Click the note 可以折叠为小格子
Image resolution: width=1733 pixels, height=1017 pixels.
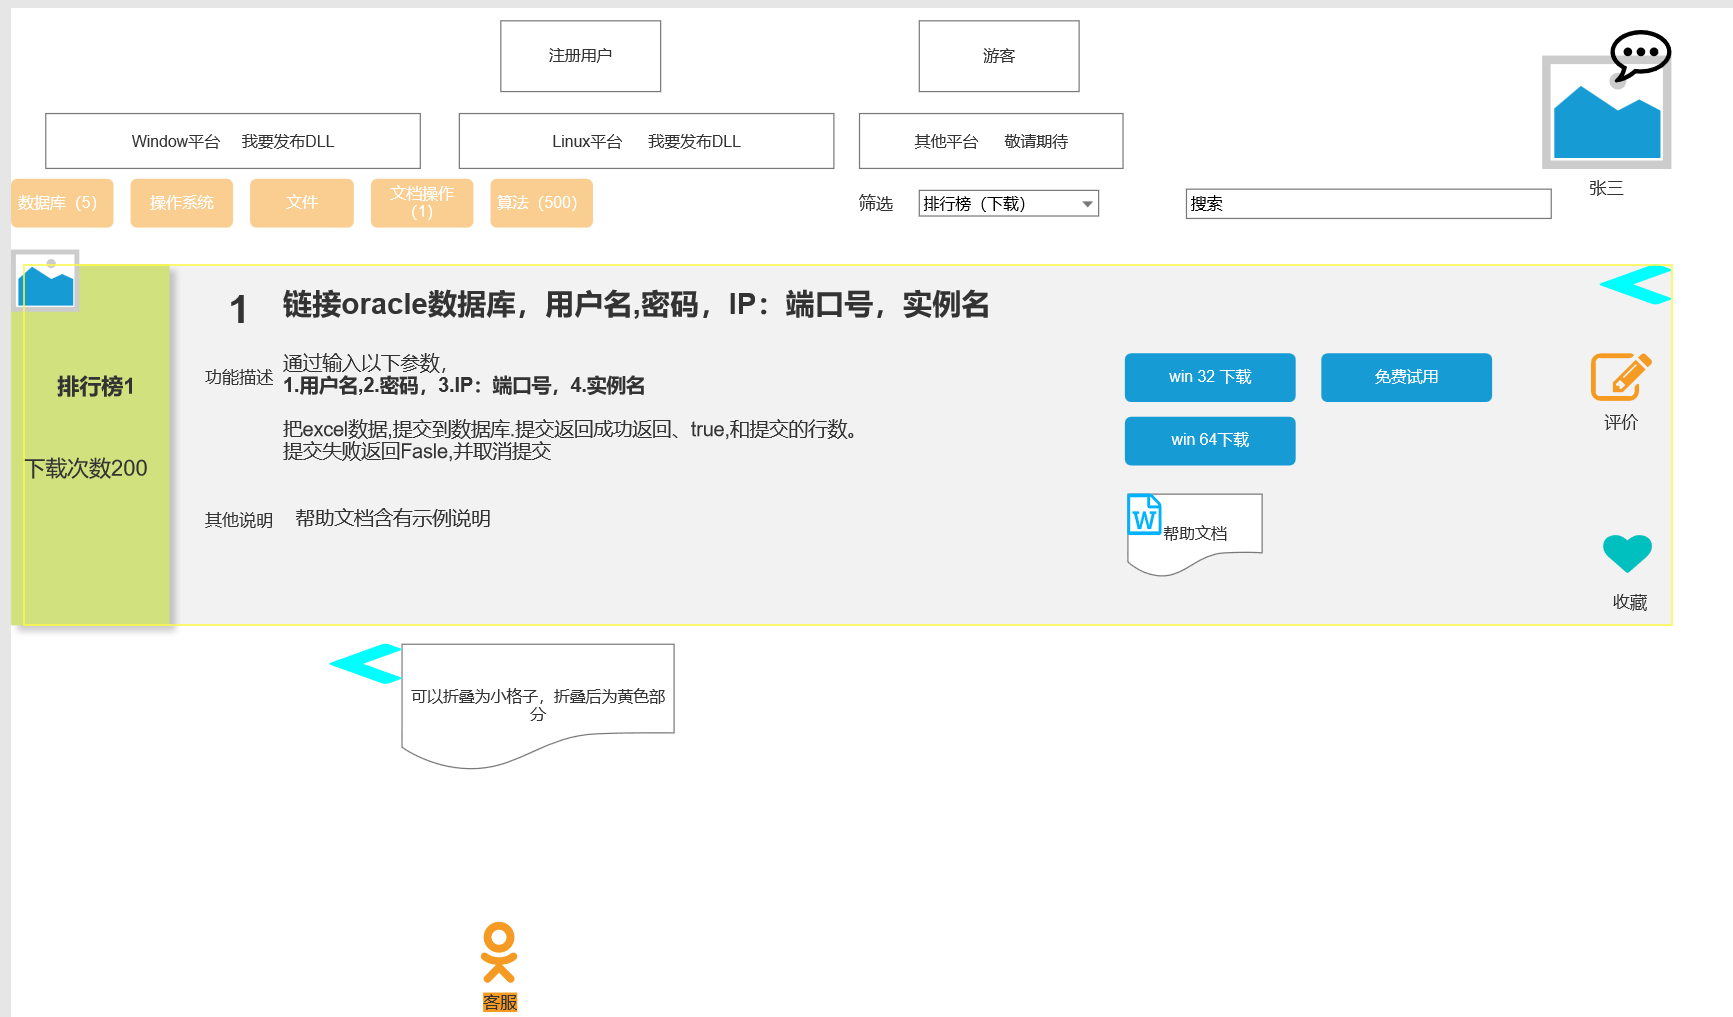pos(538,704)
